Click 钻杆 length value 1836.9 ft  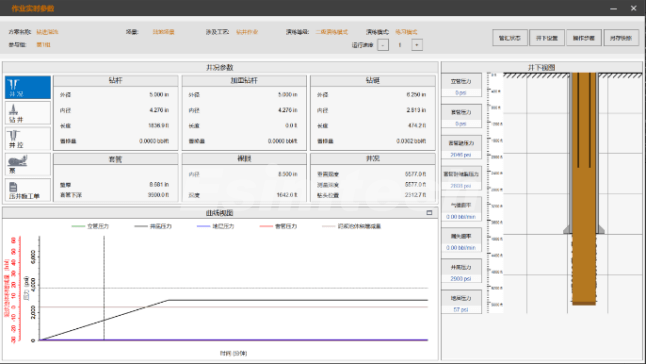(159, 126)
